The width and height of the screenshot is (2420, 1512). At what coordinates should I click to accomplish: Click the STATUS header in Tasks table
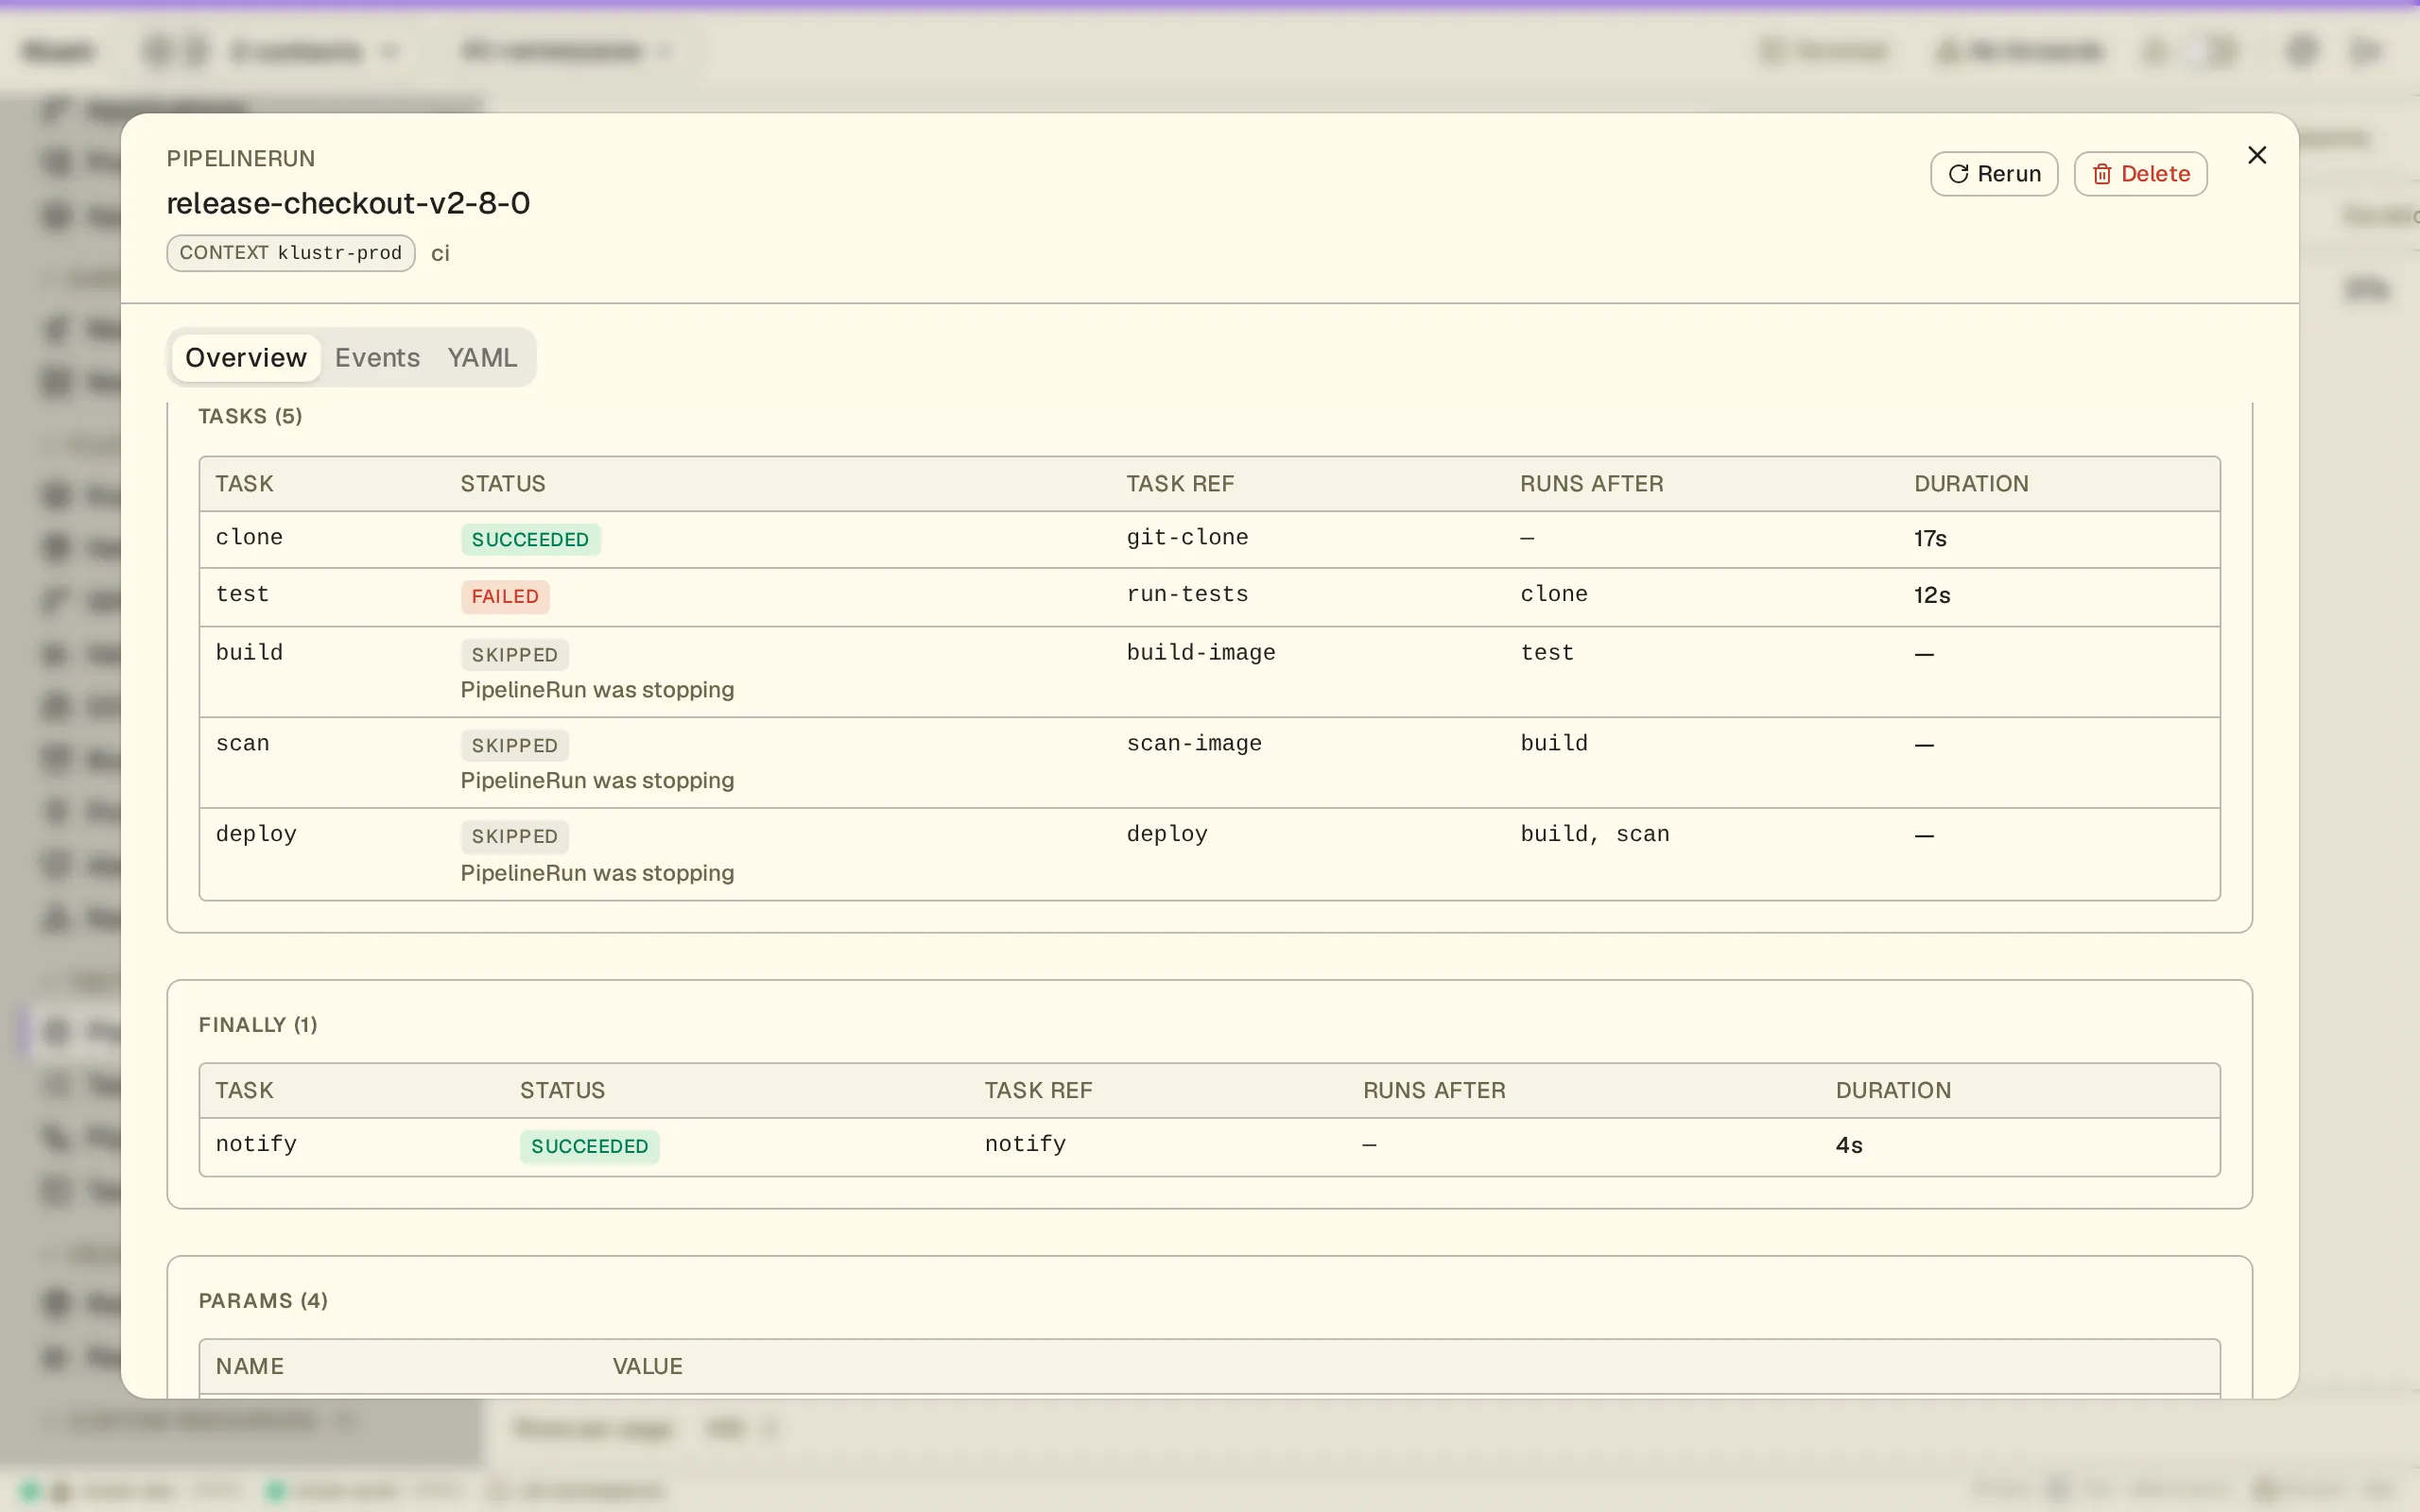pyautogui.click(x=503, y=484)
